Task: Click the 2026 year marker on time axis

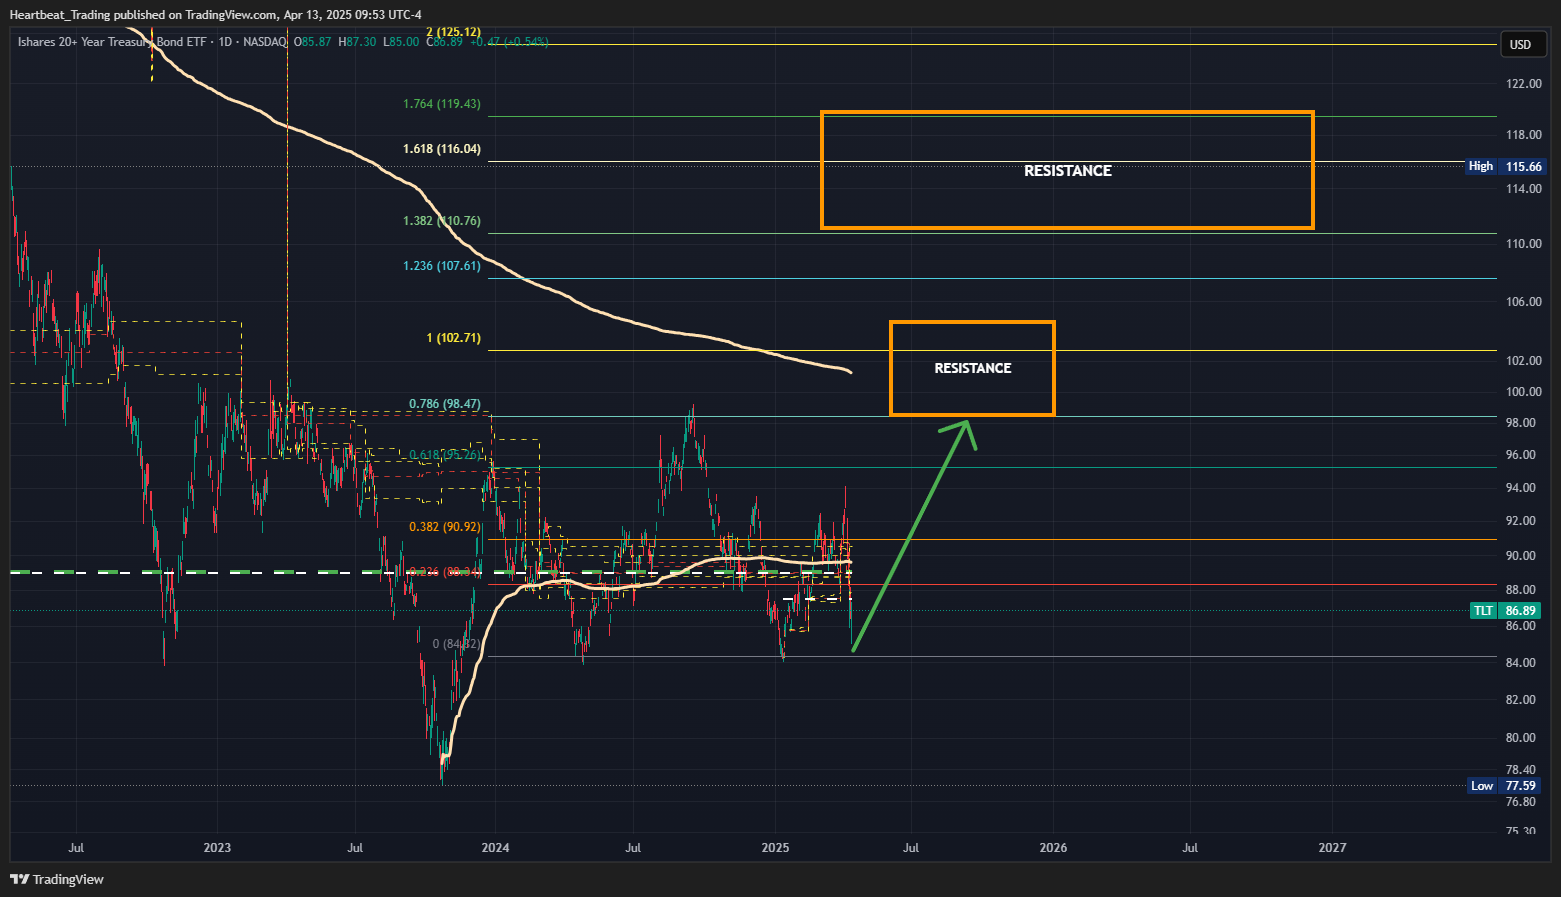Action: click(1053, 848)
